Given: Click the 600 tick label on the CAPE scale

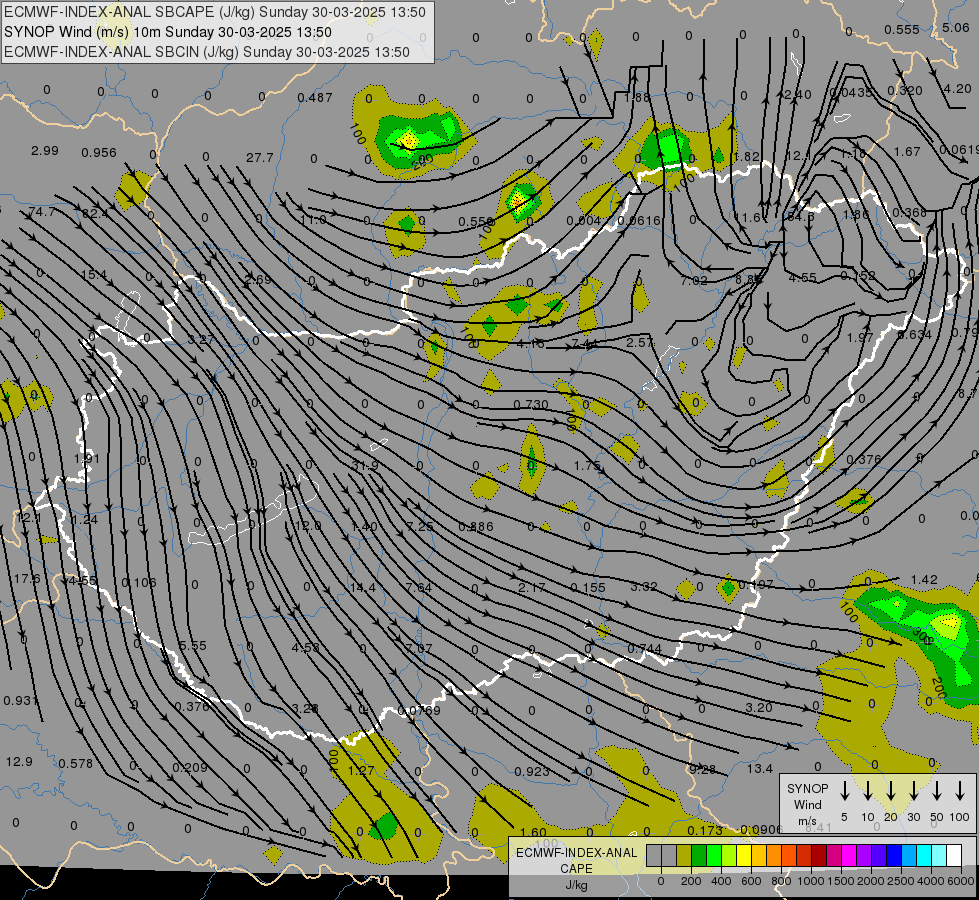Looking at the screenshot, I should (x=751, y=881).
